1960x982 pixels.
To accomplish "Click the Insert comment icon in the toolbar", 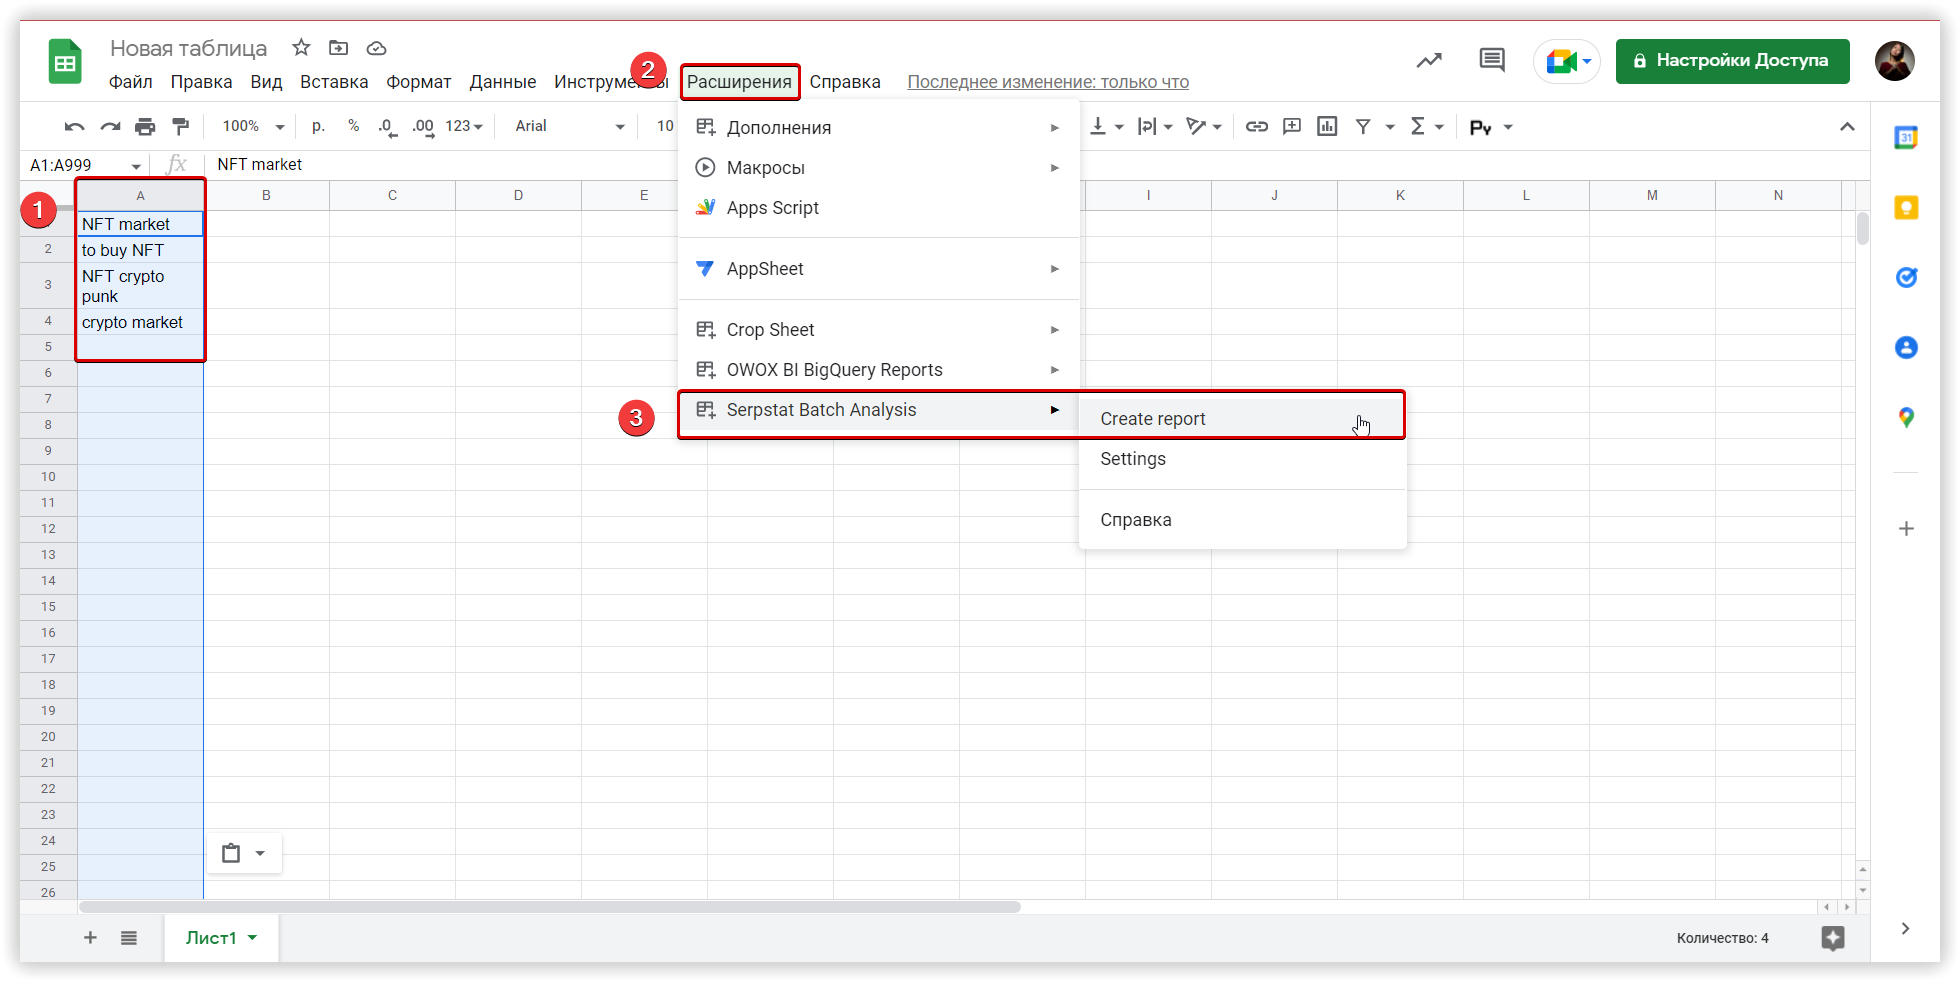I will pyautogui.click(x=1292, y=126).
